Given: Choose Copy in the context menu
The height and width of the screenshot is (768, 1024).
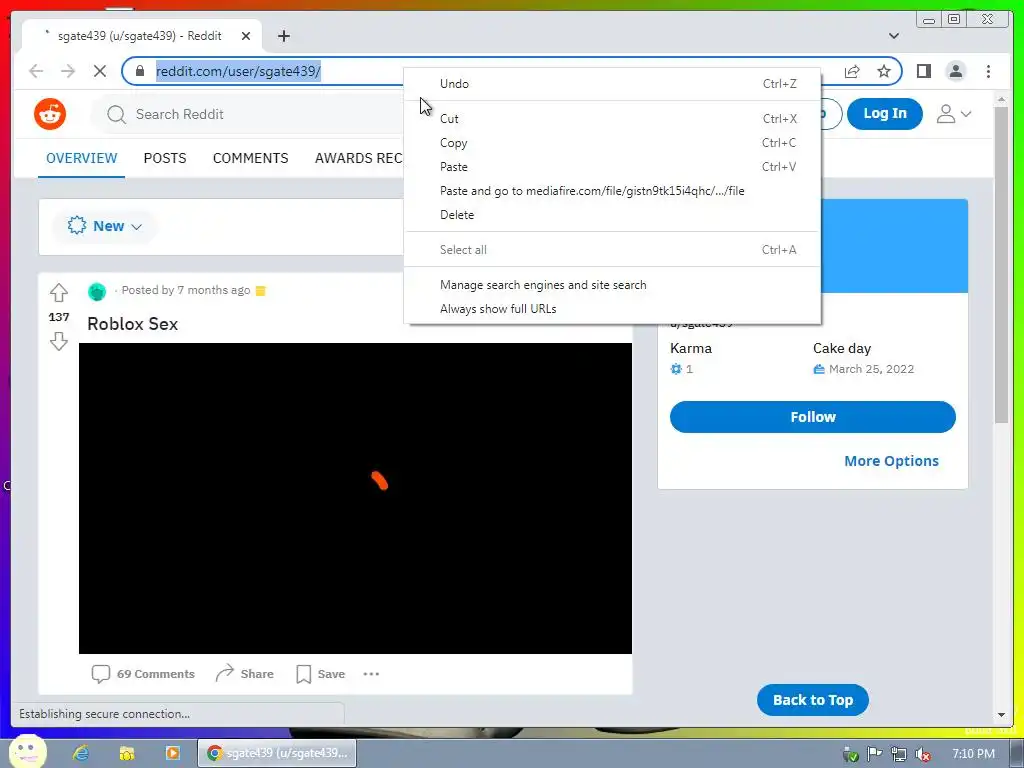Looking at the screenshot, I should coord(613,143).
